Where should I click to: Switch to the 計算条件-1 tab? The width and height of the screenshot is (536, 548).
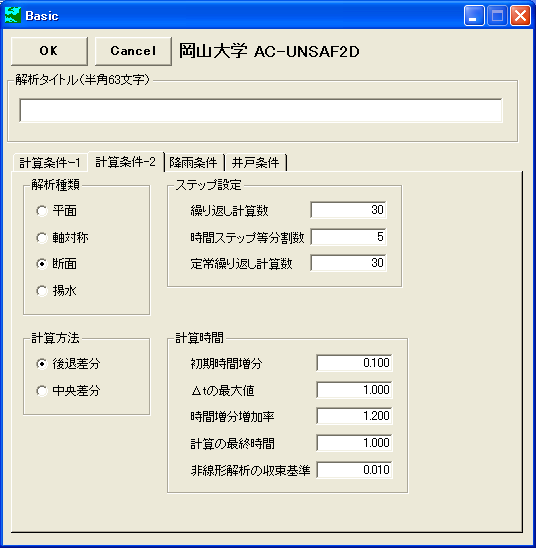coord(50,163)
